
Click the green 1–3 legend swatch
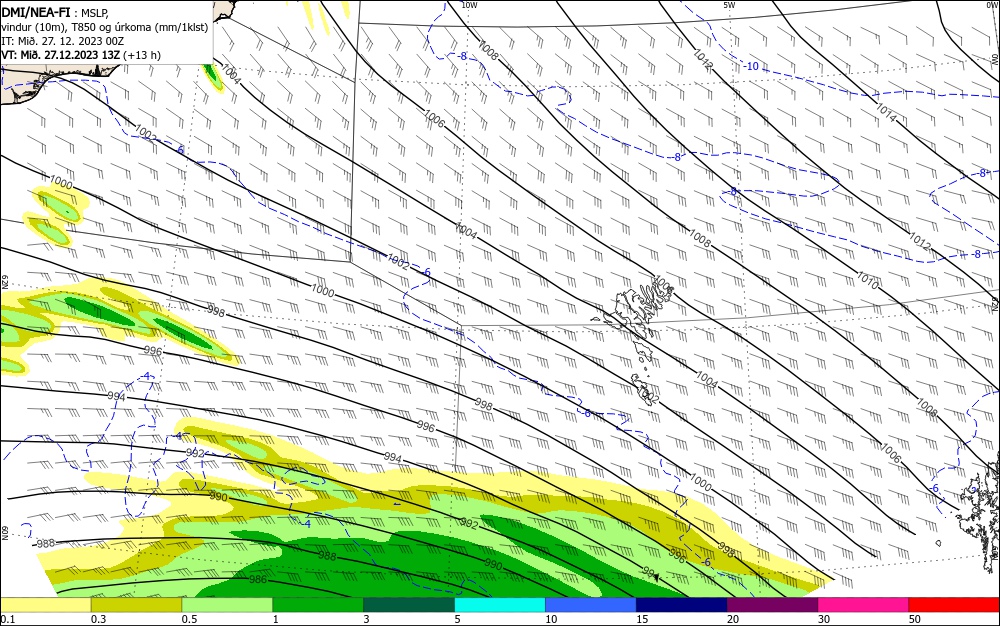click(x=318, y=605)
